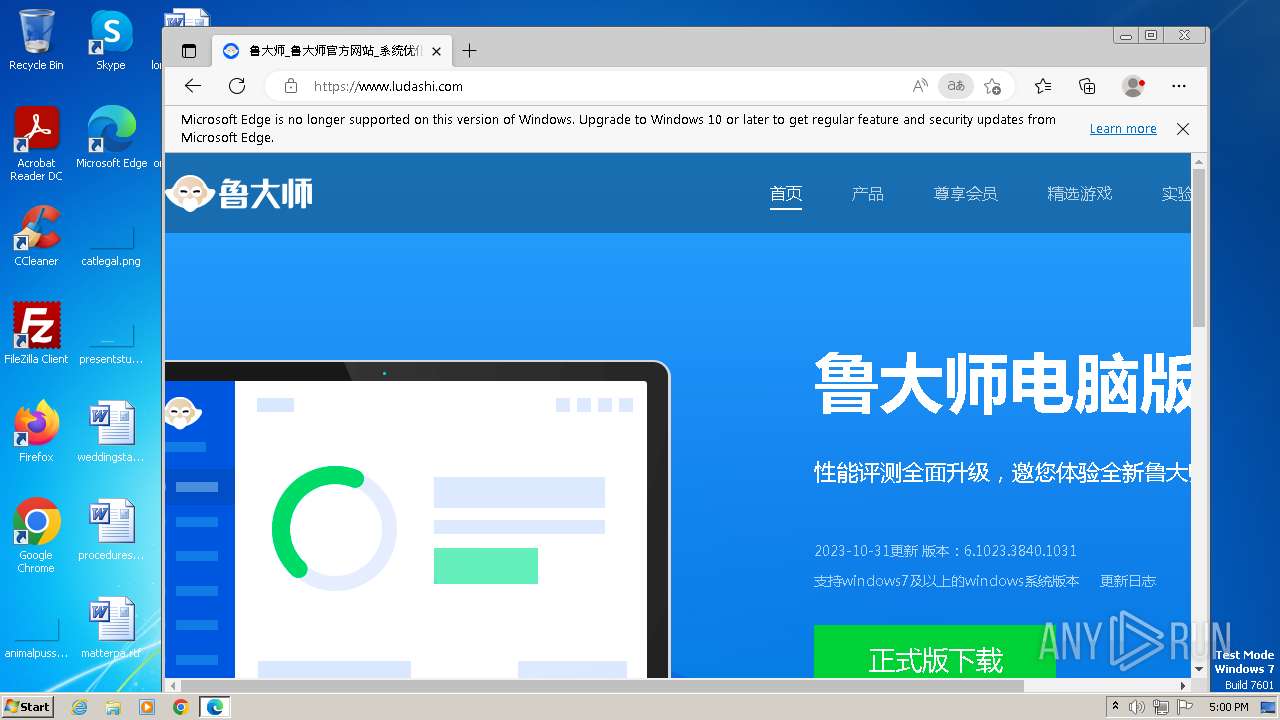This screenshot has width=1280, height=720.
Task: Click the translate page icon
Action: [x=956, y=86]
